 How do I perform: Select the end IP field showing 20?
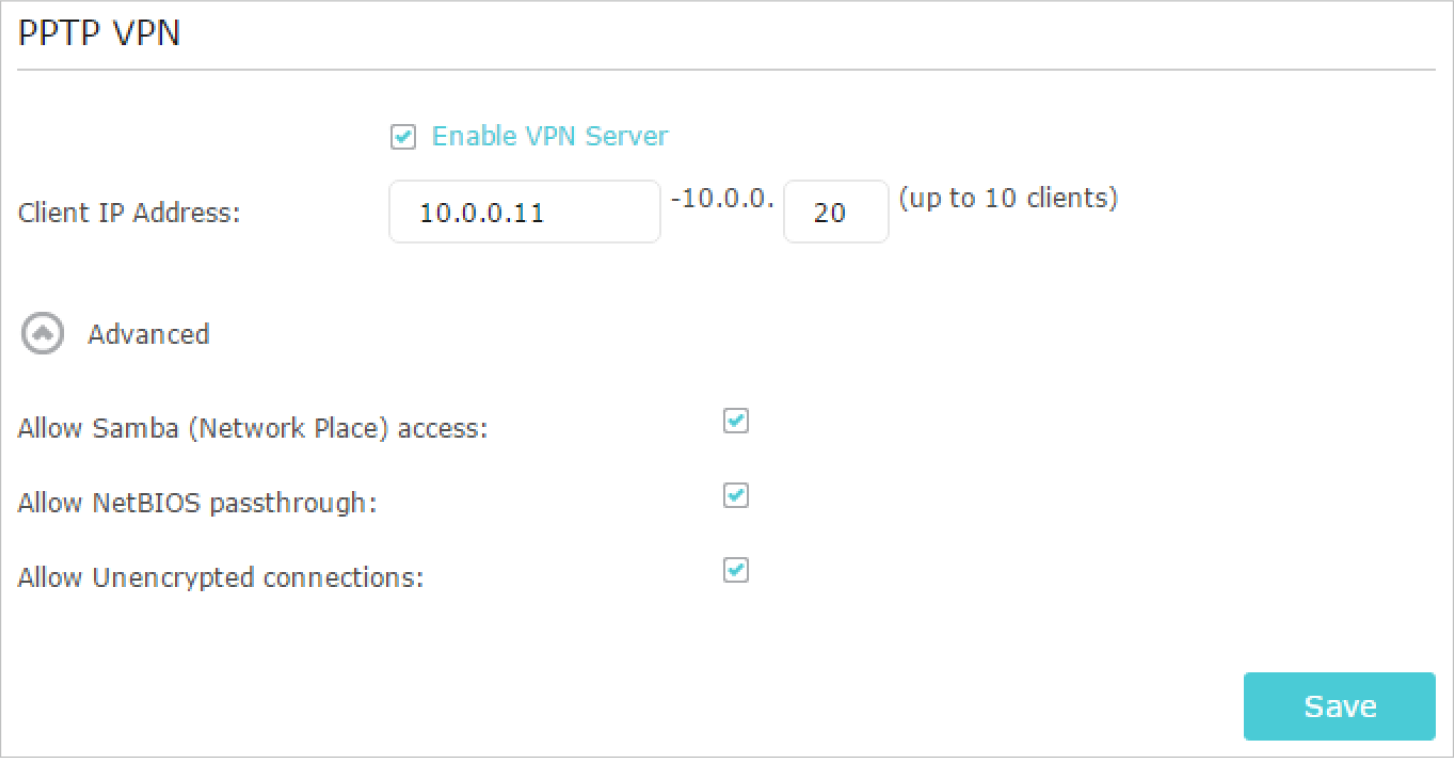(836, 211)
